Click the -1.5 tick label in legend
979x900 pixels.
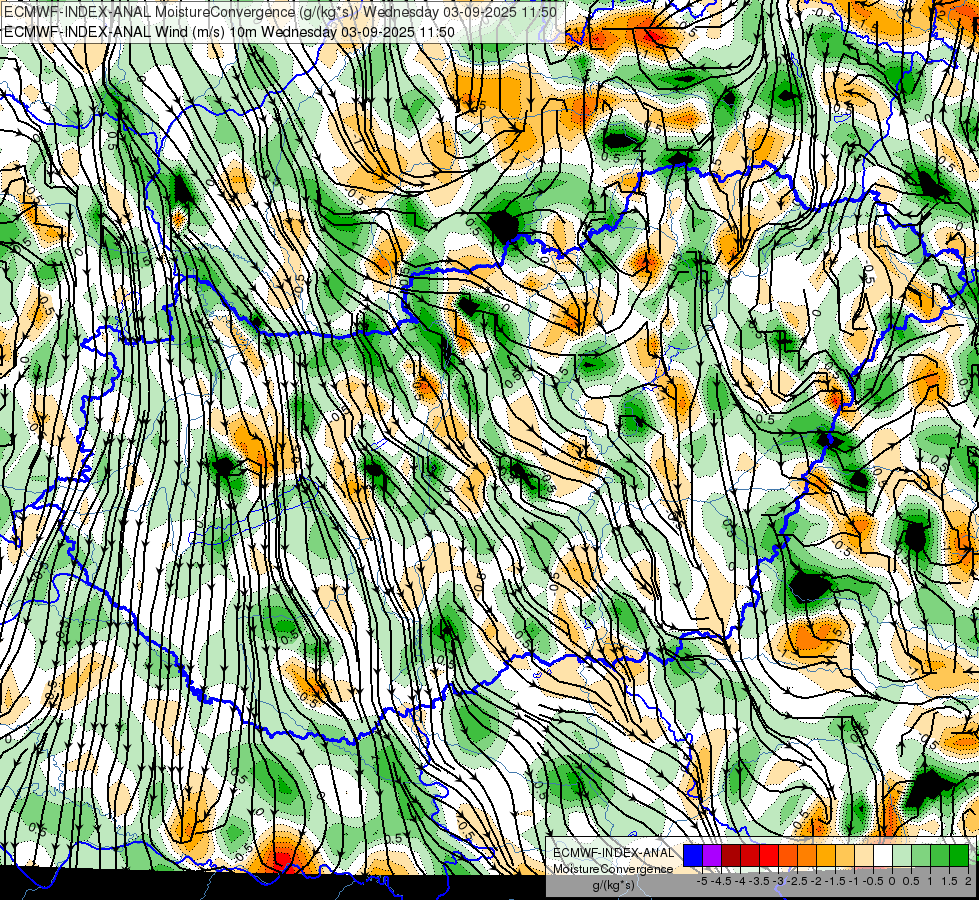coord(835,881)
